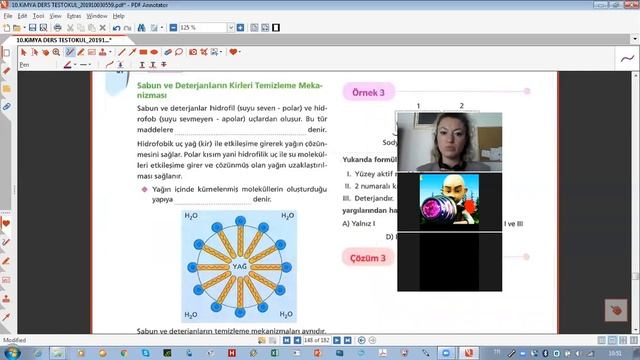Select the 10.KIMYA DERS TESTOKUL document tab
Viewport: 640px width, 360px height.
(64, 40)
